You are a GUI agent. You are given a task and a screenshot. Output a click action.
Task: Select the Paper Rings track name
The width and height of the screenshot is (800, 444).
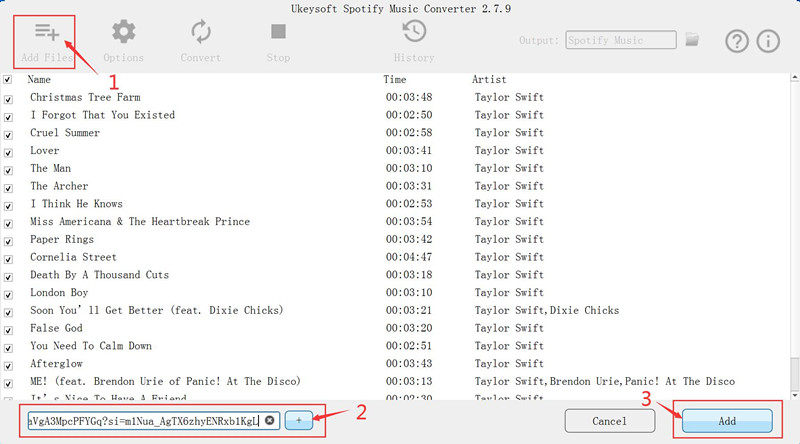(x=62, y=239)
